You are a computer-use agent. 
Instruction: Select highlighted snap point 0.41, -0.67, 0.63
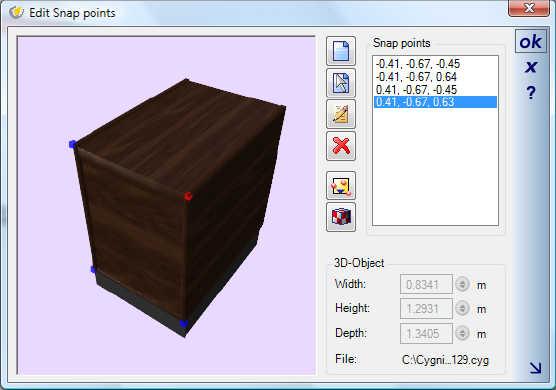click(x=435, y=102)
